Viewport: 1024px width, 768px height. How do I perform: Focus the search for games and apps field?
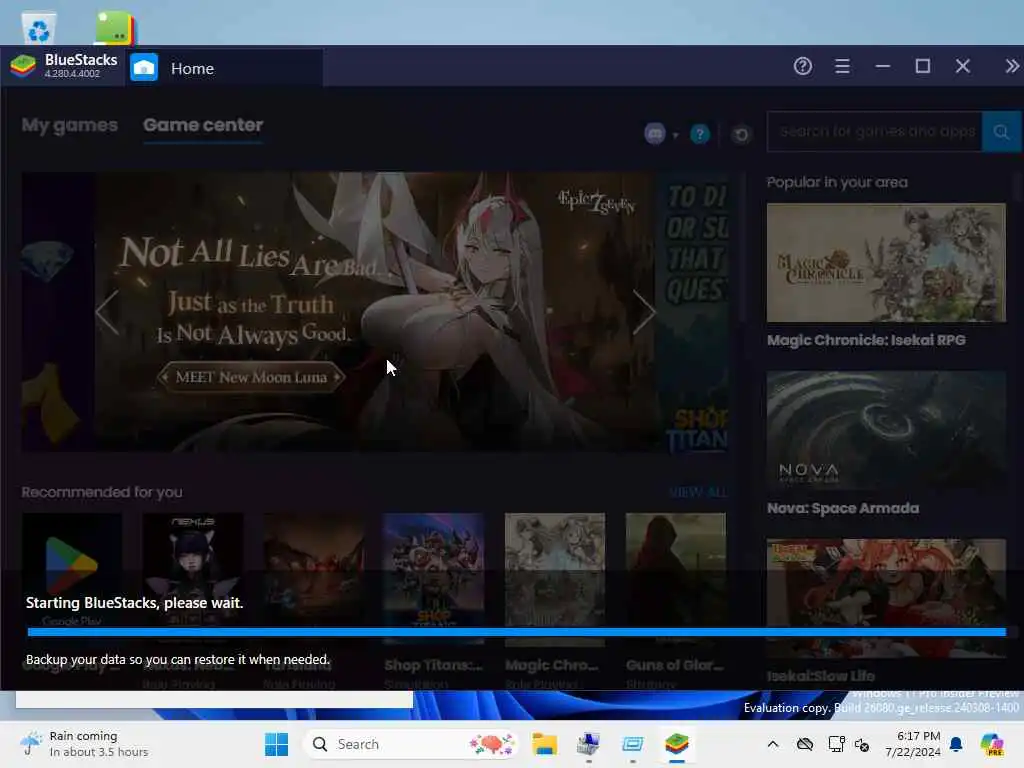point(874,132)
